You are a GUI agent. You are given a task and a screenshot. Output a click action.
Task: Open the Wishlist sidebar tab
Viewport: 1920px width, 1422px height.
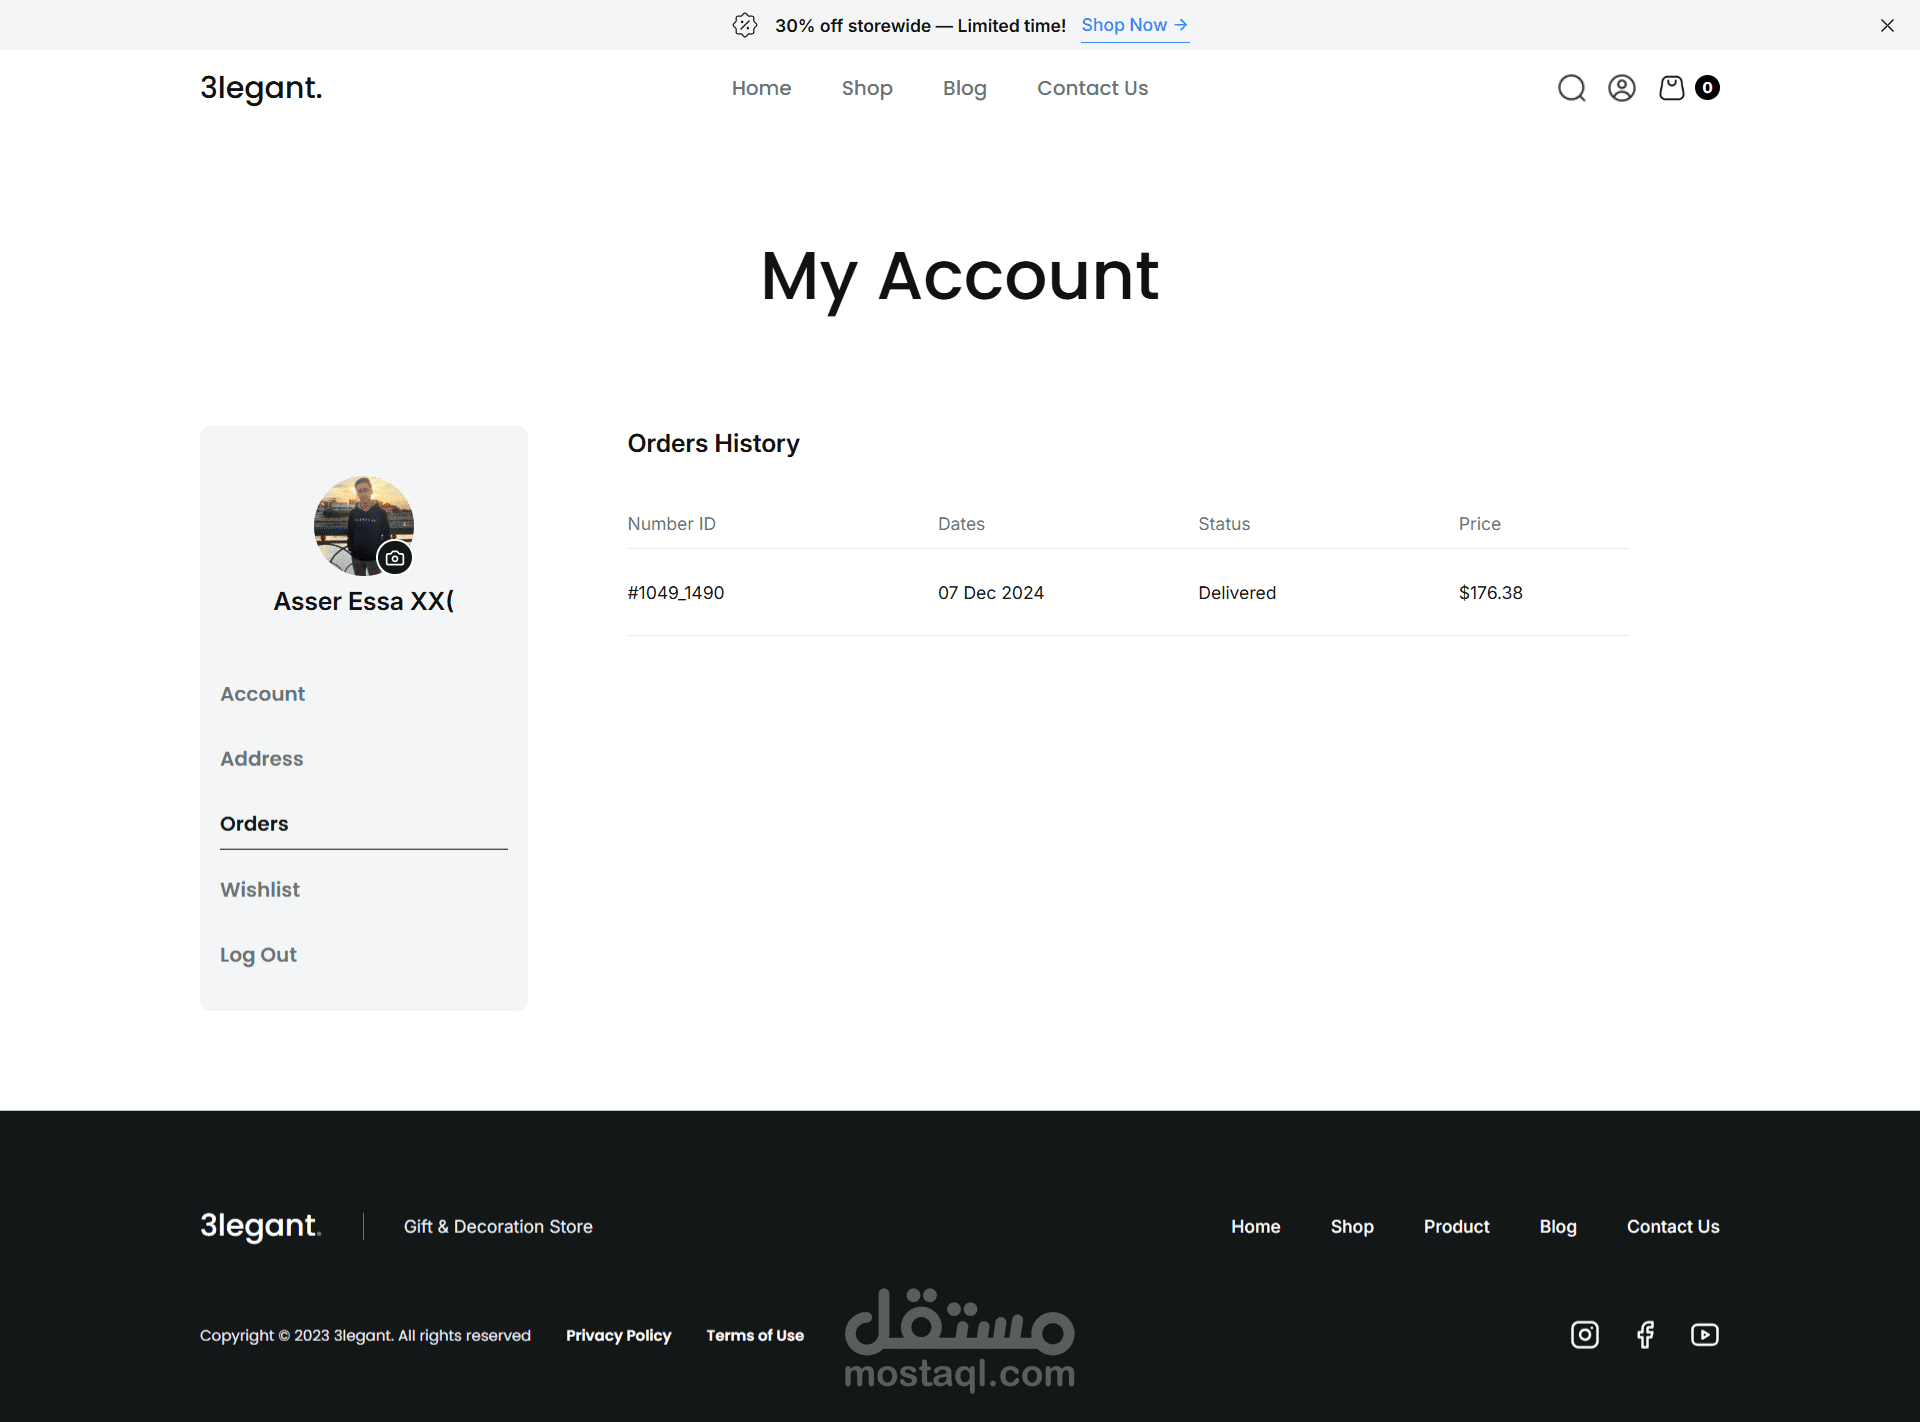[260, 889]
